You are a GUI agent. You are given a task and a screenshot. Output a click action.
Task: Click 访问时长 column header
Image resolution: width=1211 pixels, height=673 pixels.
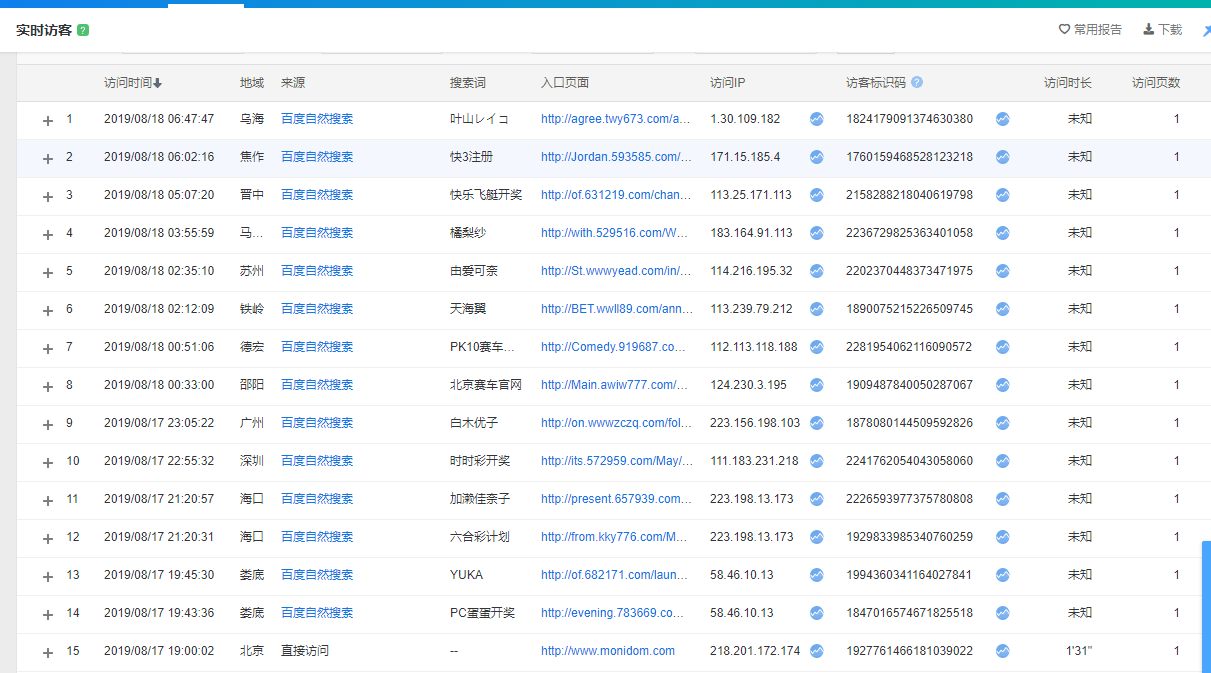1068,83
